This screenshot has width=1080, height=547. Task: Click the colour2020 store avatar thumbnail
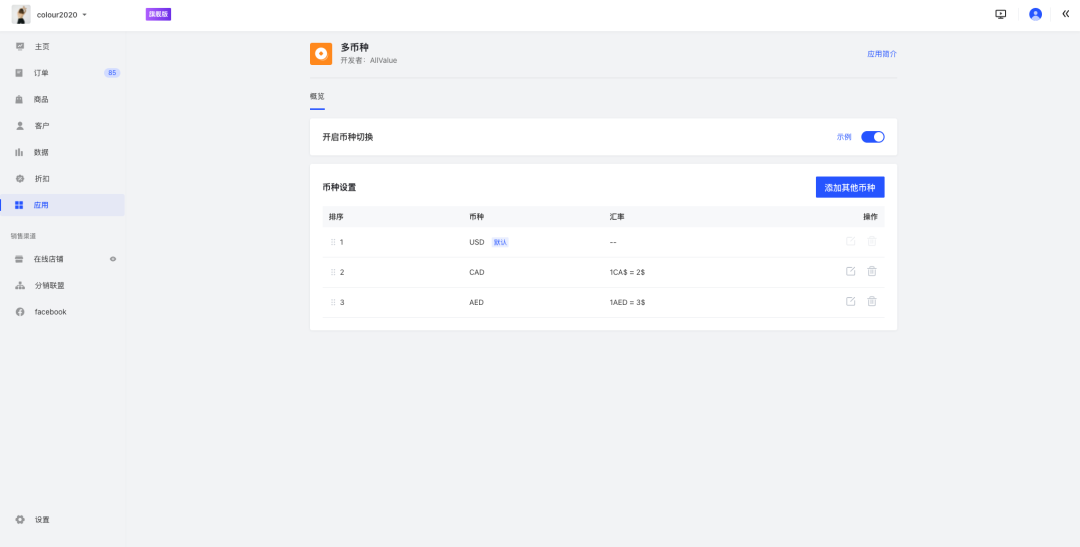tap(21, 14)
